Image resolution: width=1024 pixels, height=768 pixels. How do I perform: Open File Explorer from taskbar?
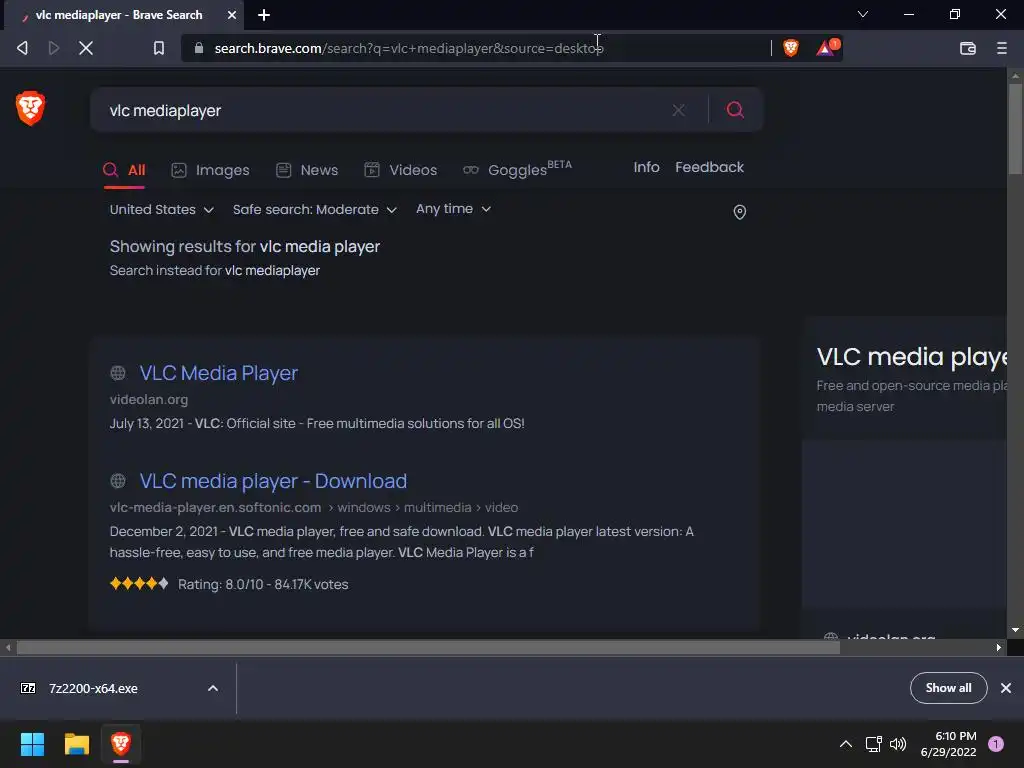point(76,744)
